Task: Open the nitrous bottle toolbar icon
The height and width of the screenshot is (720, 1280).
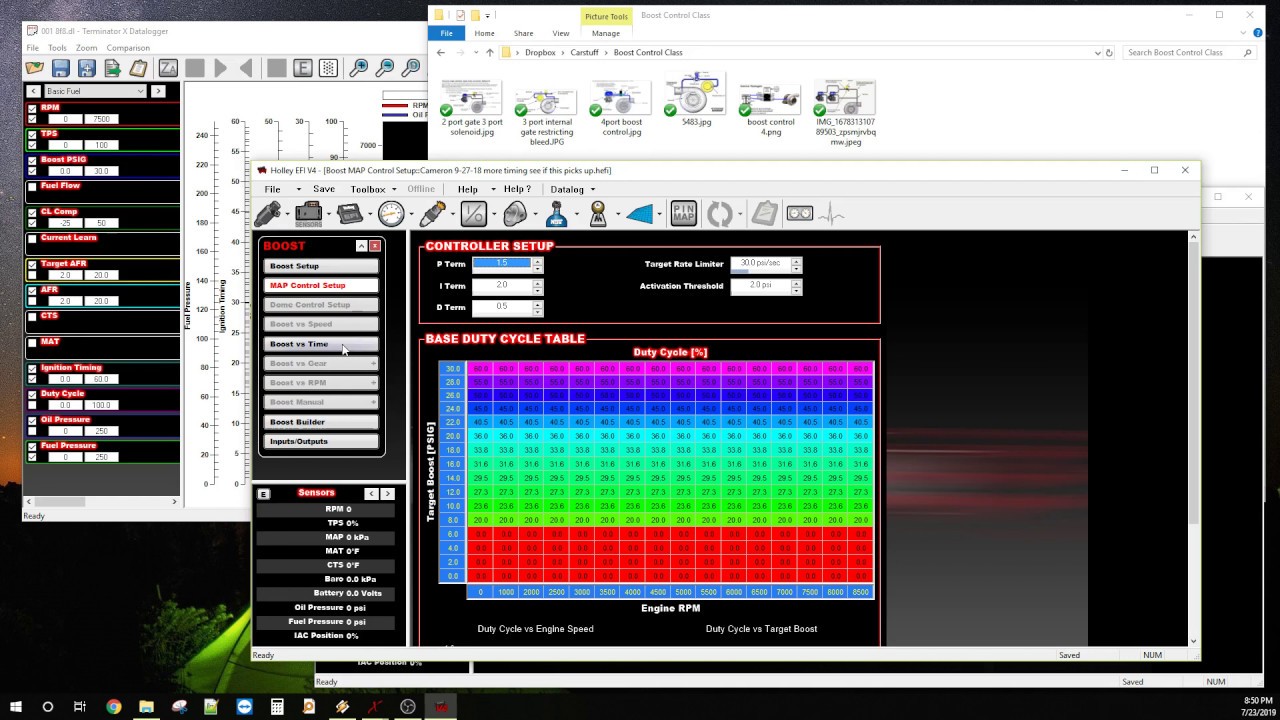Action: click(x=556, y=213)
